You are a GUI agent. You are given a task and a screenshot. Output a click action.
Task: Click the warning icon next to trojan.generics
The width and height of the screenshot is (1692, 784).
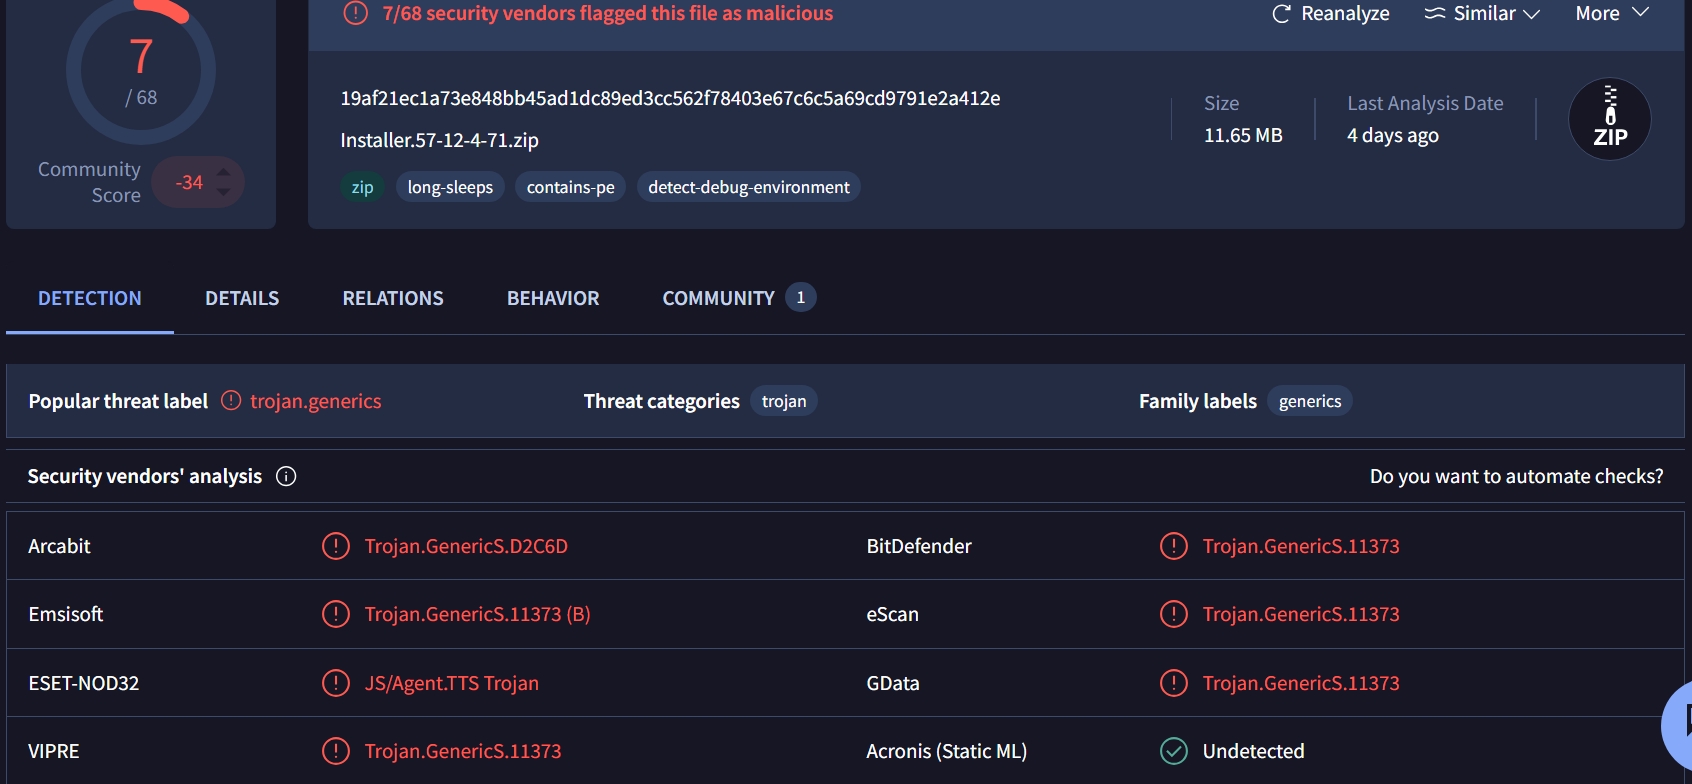[x=231, y=401]
